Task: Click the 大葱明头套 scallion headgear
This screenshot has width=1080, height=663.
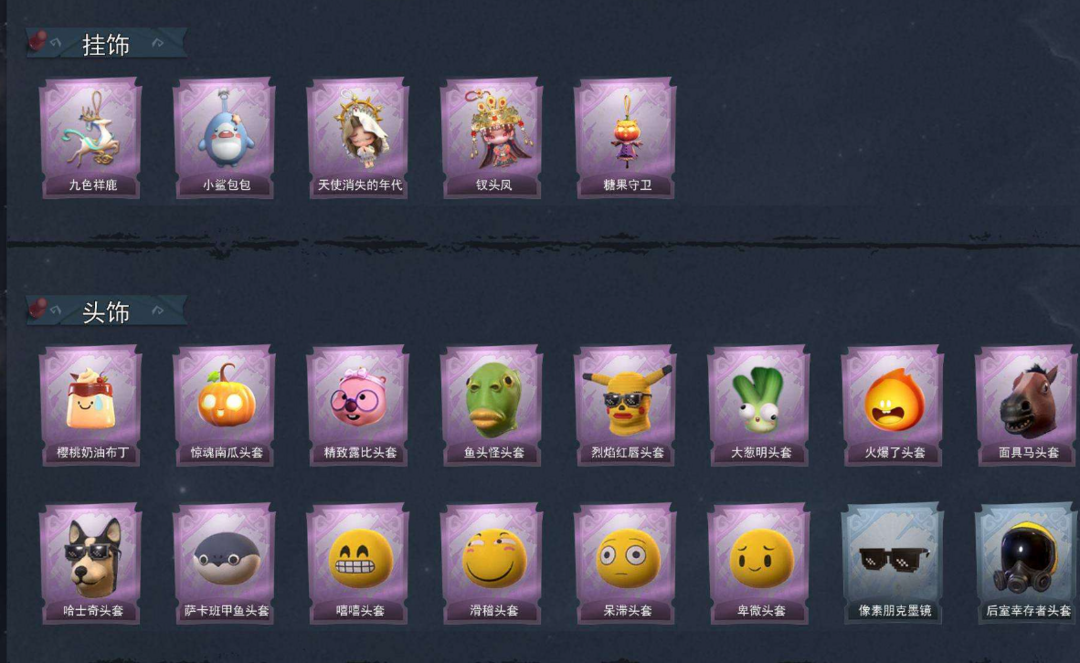Action: click(x=760, y=406)
